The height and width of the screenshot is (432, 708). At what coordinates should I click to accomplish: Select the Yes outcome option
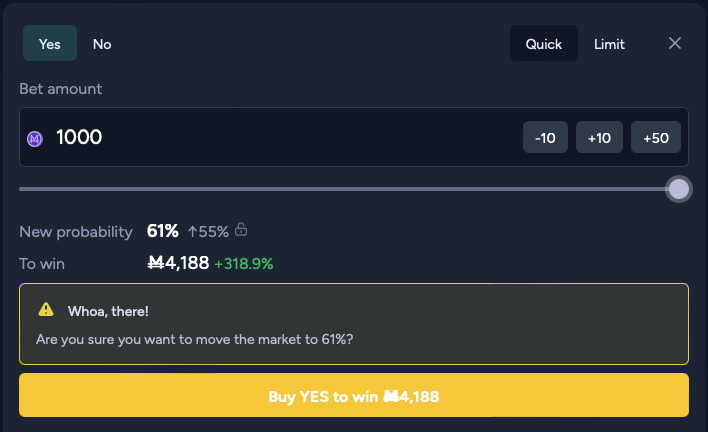coord(50,44)
